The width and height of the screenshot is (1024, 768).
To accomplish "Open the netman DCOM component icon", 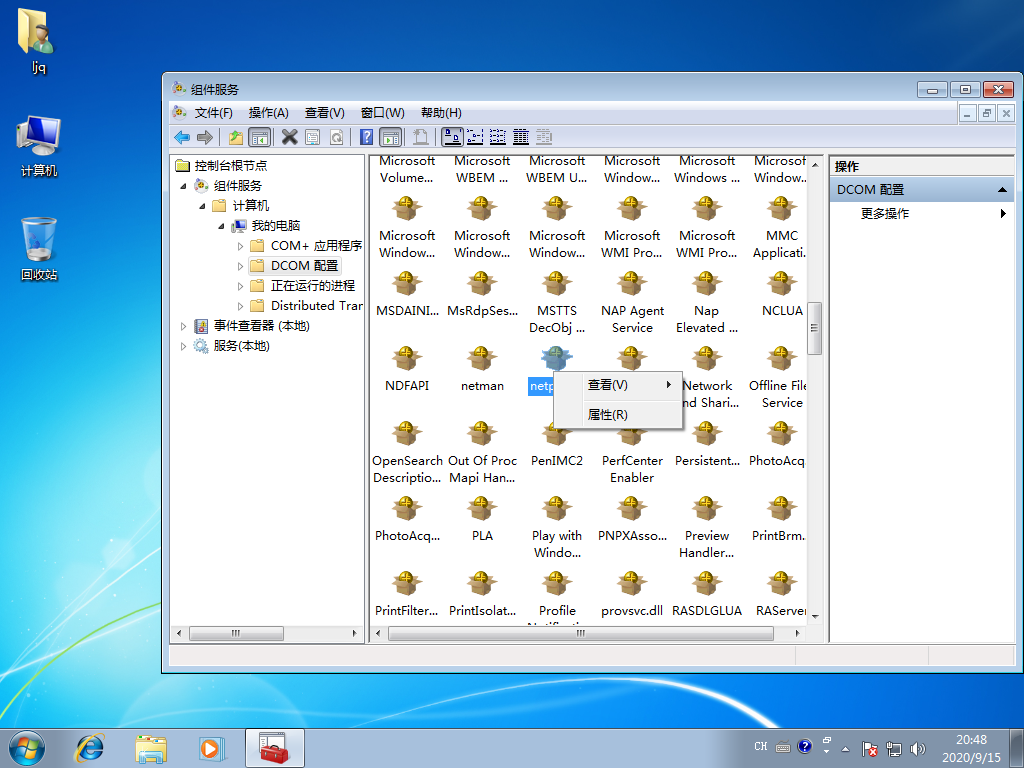I will tap(482, 359).
